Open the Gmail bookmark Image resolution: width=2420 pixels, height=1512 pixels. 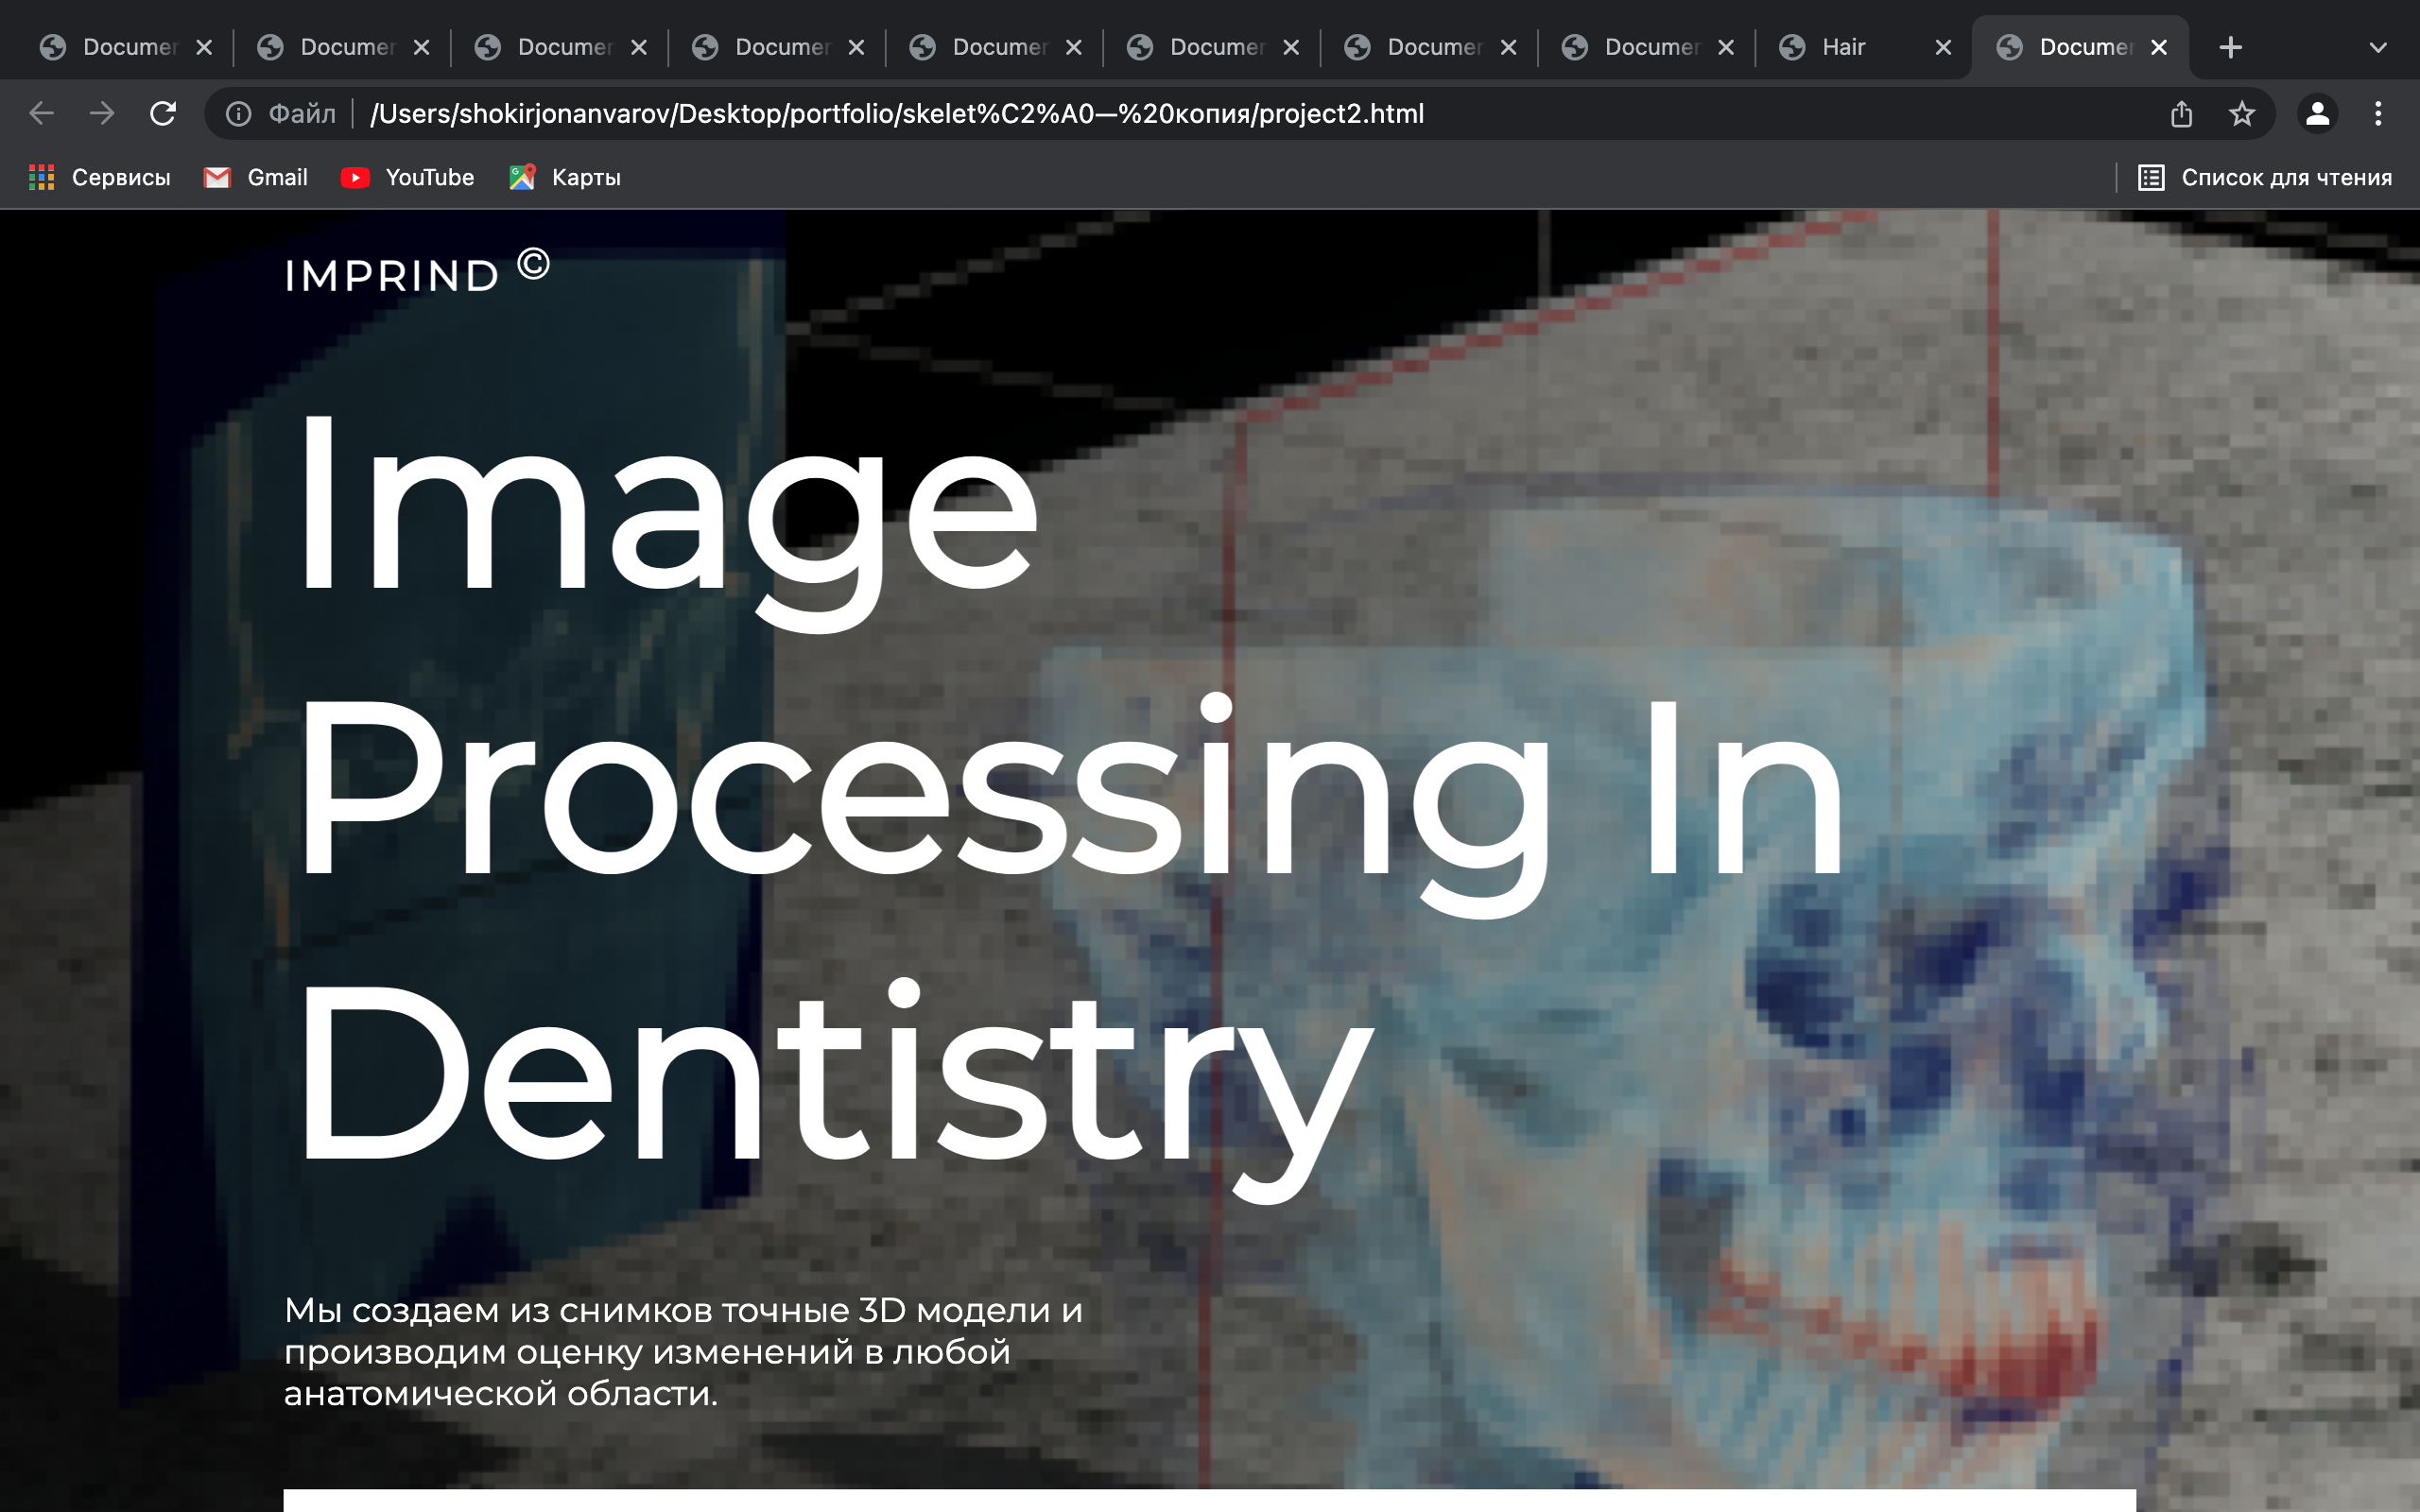tap(256, 177)
